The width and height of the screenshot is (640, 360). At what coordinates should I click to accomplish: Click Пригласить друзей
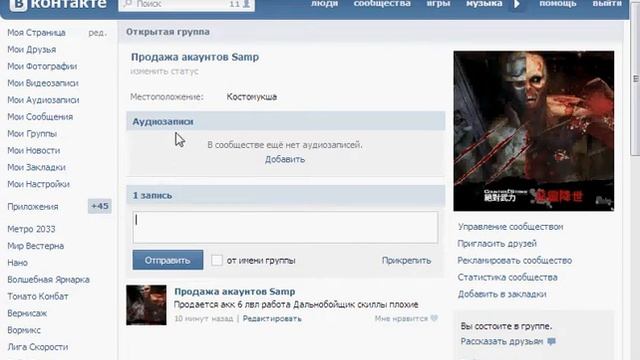[x=497, y=244]
